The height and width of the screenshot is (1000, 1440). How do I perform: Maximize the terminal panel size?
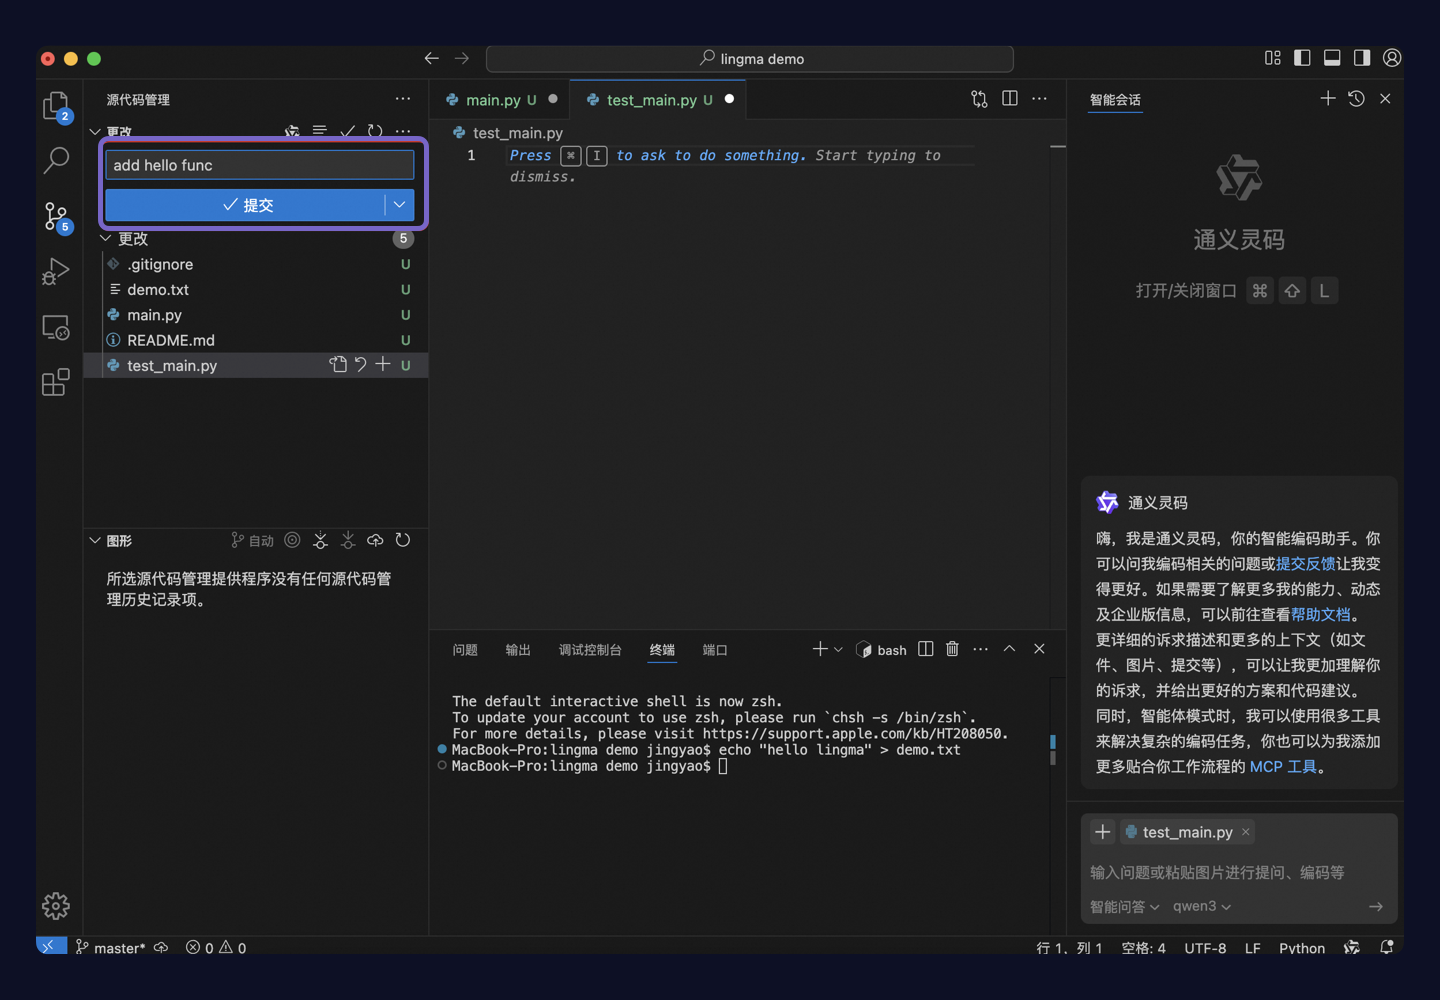1009,649
